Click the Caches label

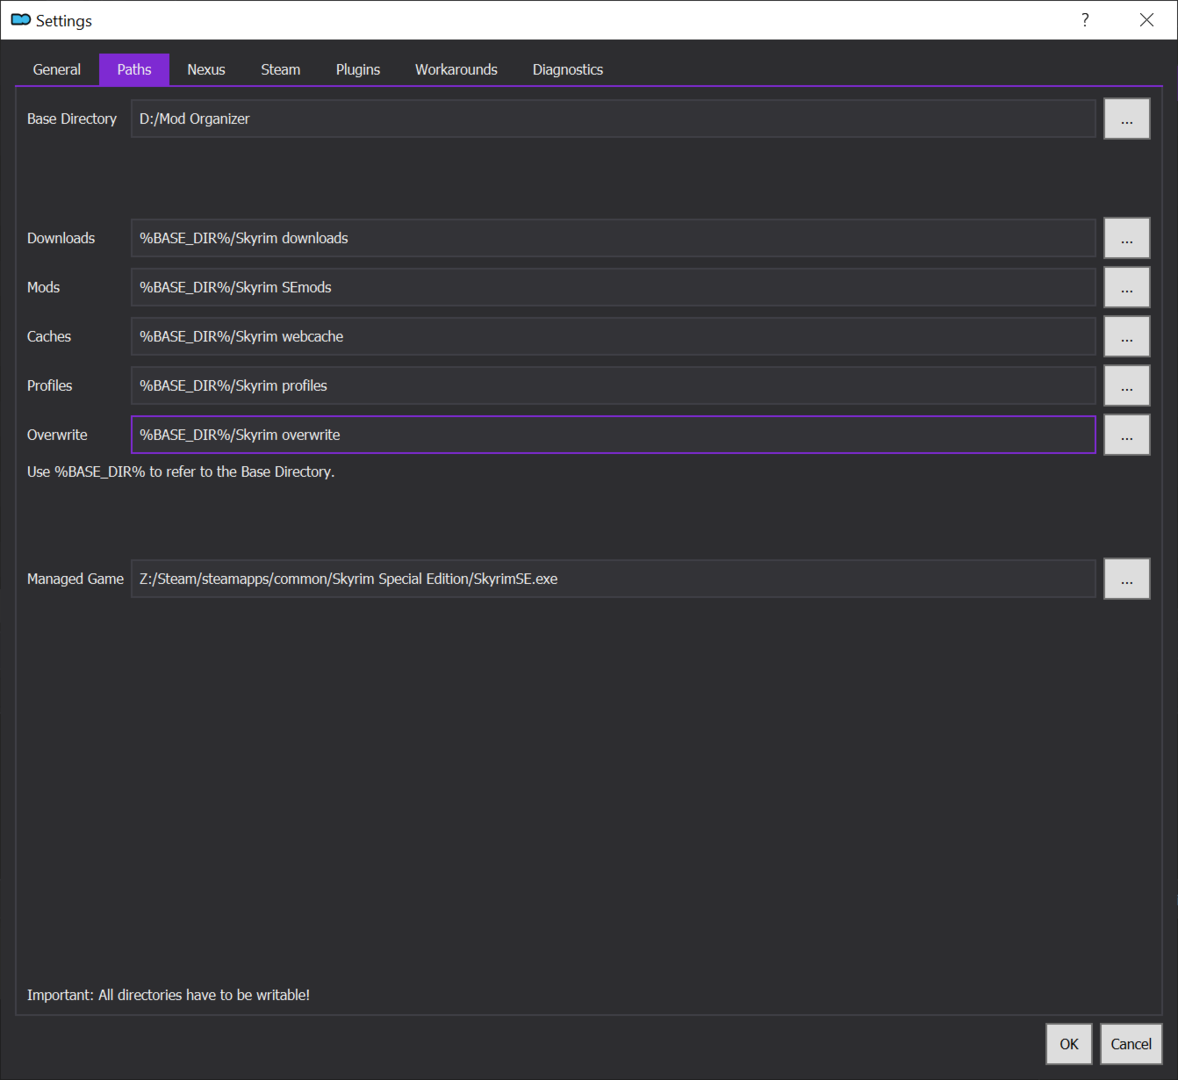(x=49, y=336)
